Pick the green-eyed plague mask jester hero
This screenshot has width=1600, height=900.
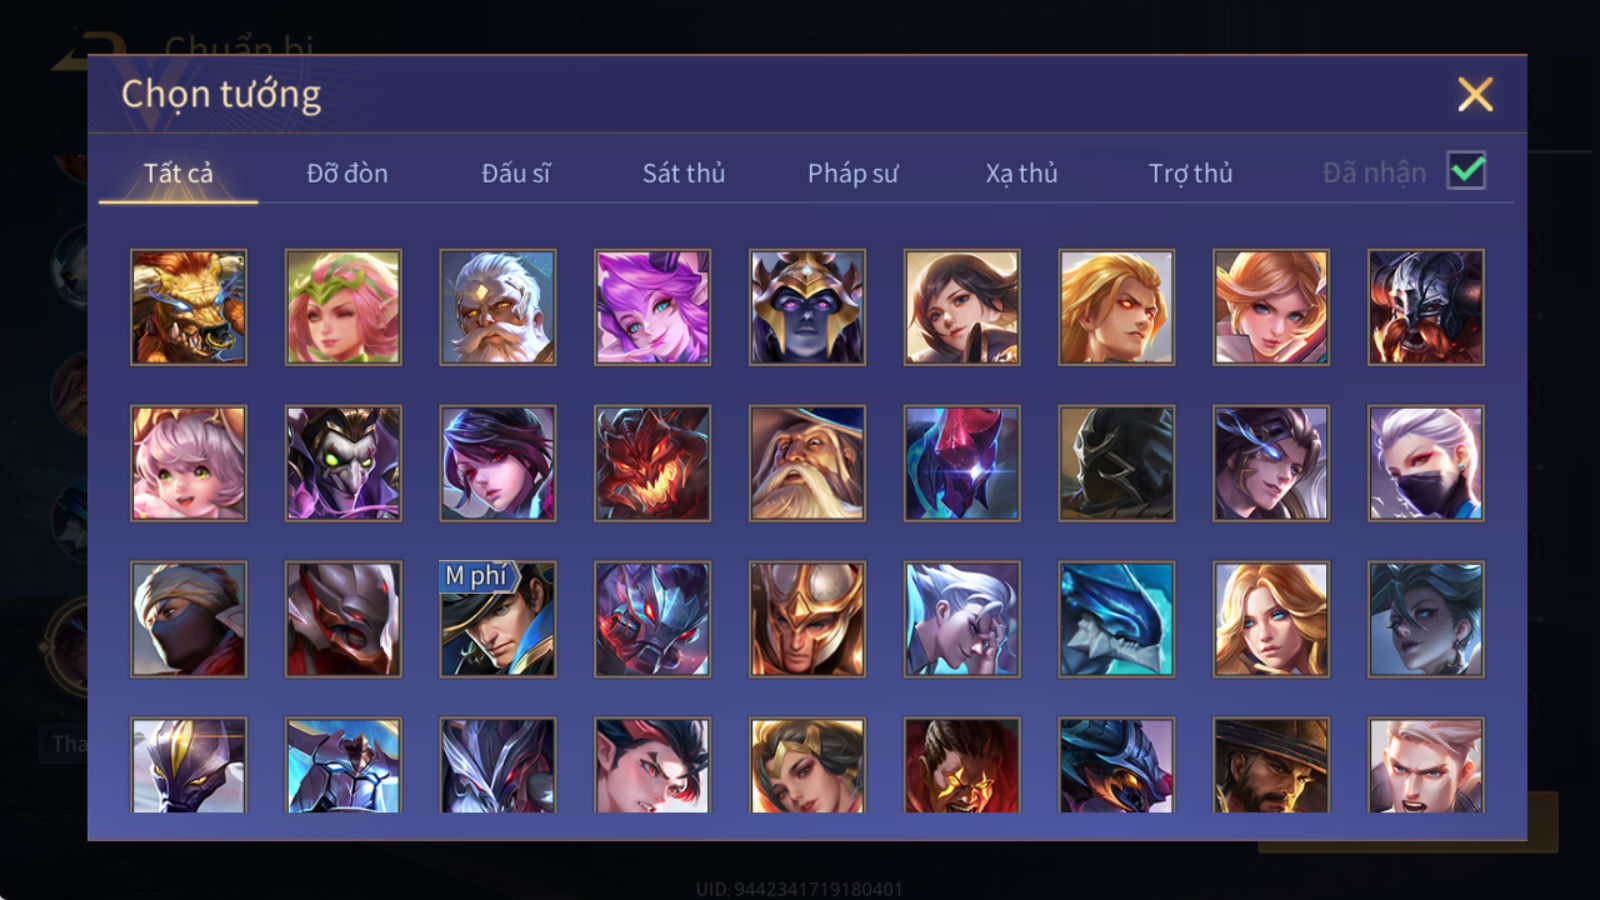(343, 463)
